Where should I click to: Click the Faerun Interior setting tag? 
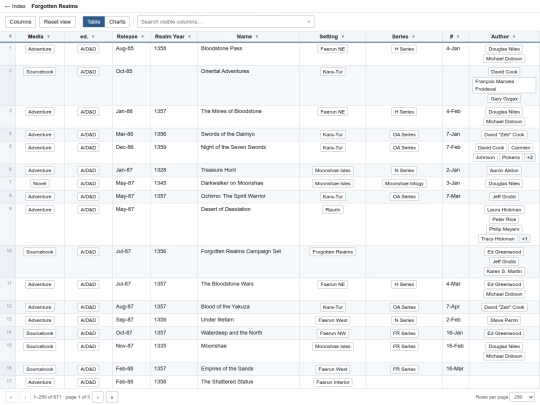pos(333,382)
